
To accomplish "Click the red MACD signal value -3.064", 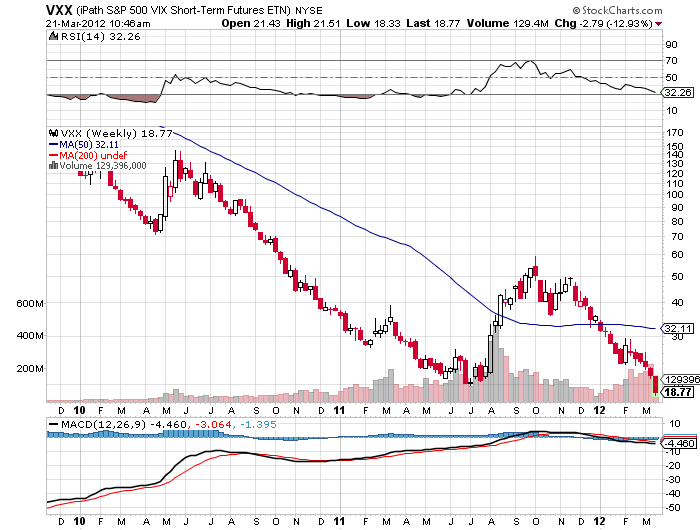I will point(213,424).
